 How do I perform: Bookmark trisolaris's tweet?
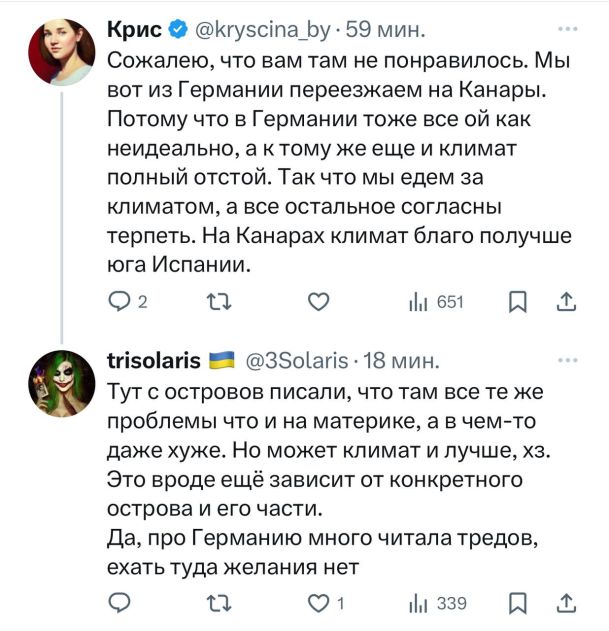point(517,602)
